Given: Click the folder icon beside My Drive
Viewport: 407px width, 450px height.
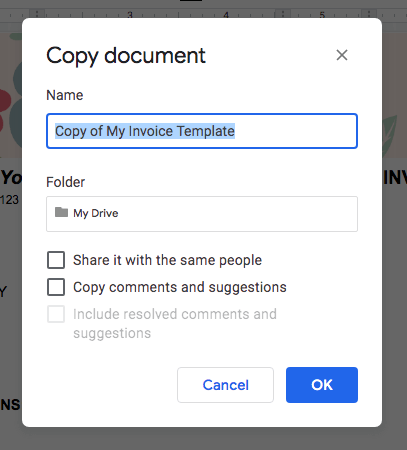Looking at the screenshot, I should (61, 212).
